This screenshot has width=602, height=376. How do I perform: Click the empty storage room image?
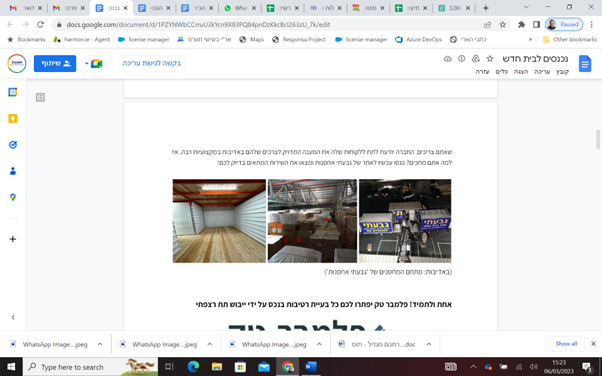219,221
